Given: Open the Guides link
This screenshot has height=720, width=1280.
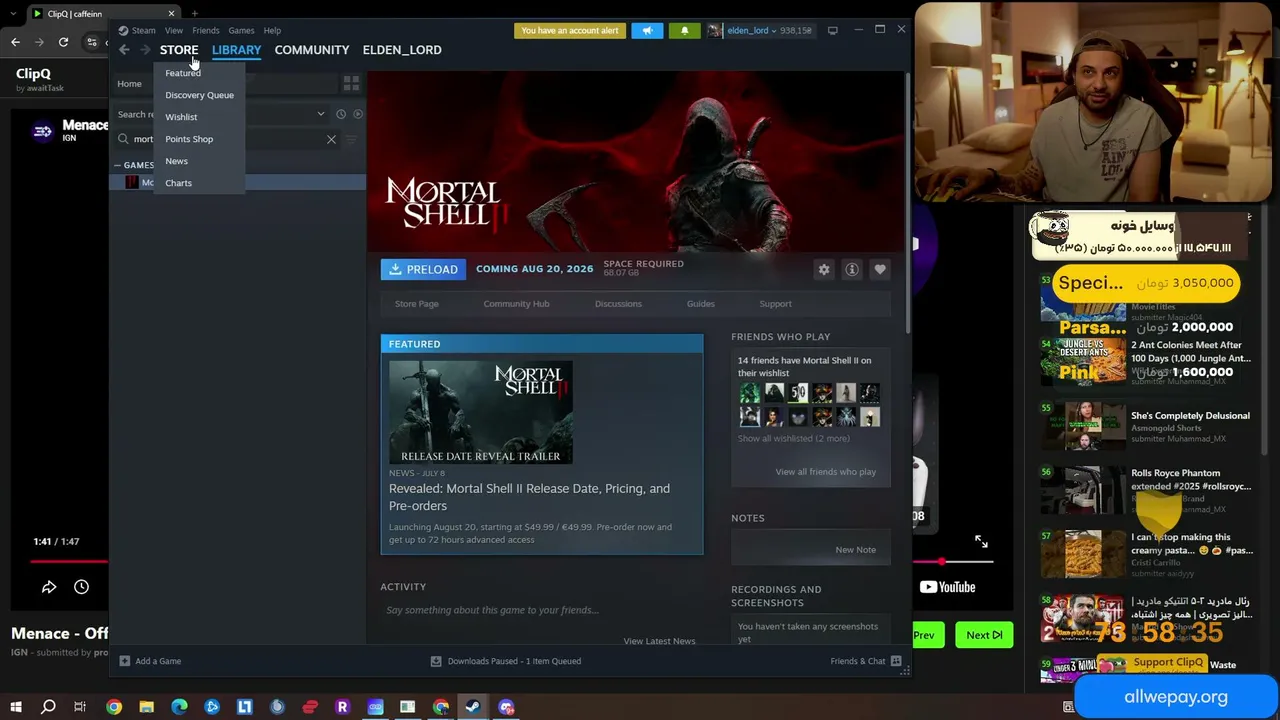Looking at the screenshot, I should (x=700, y=304).
